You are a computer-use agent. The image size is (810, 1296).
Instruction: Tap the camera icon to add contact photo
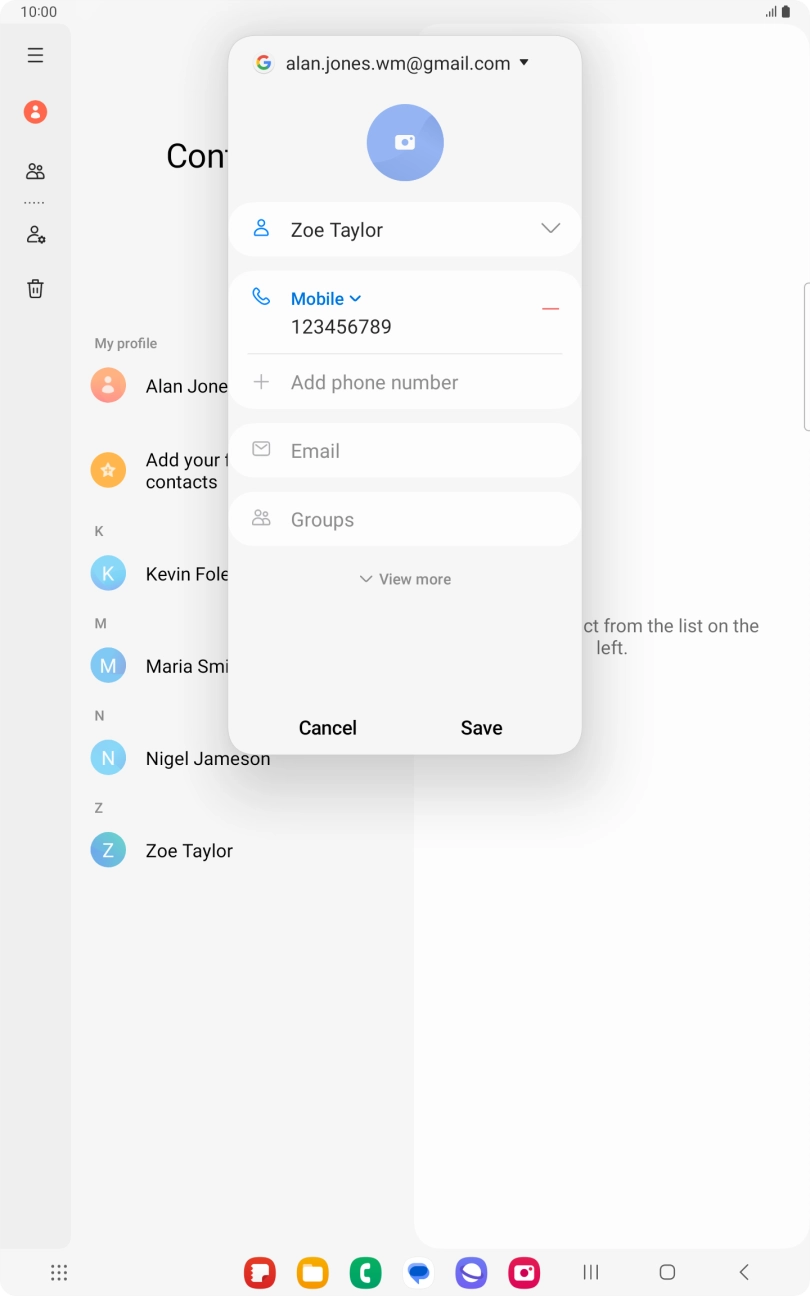click(405, 143)
